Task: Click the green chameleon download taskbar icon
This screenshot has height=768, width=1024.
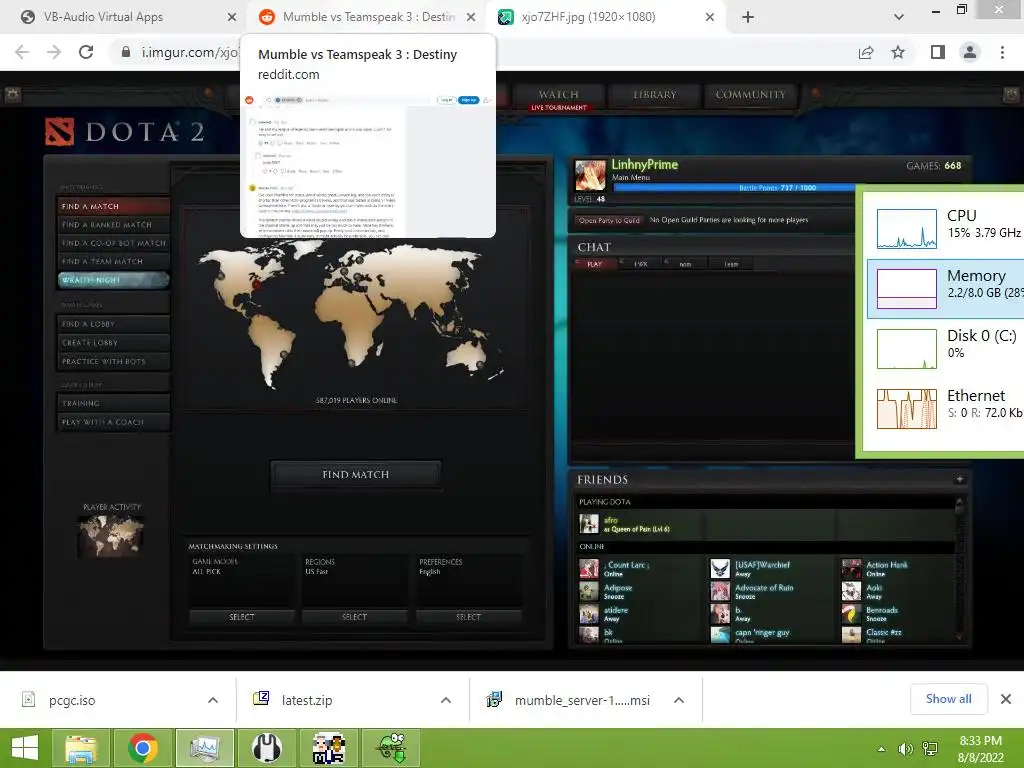Action: click(391, 748)
